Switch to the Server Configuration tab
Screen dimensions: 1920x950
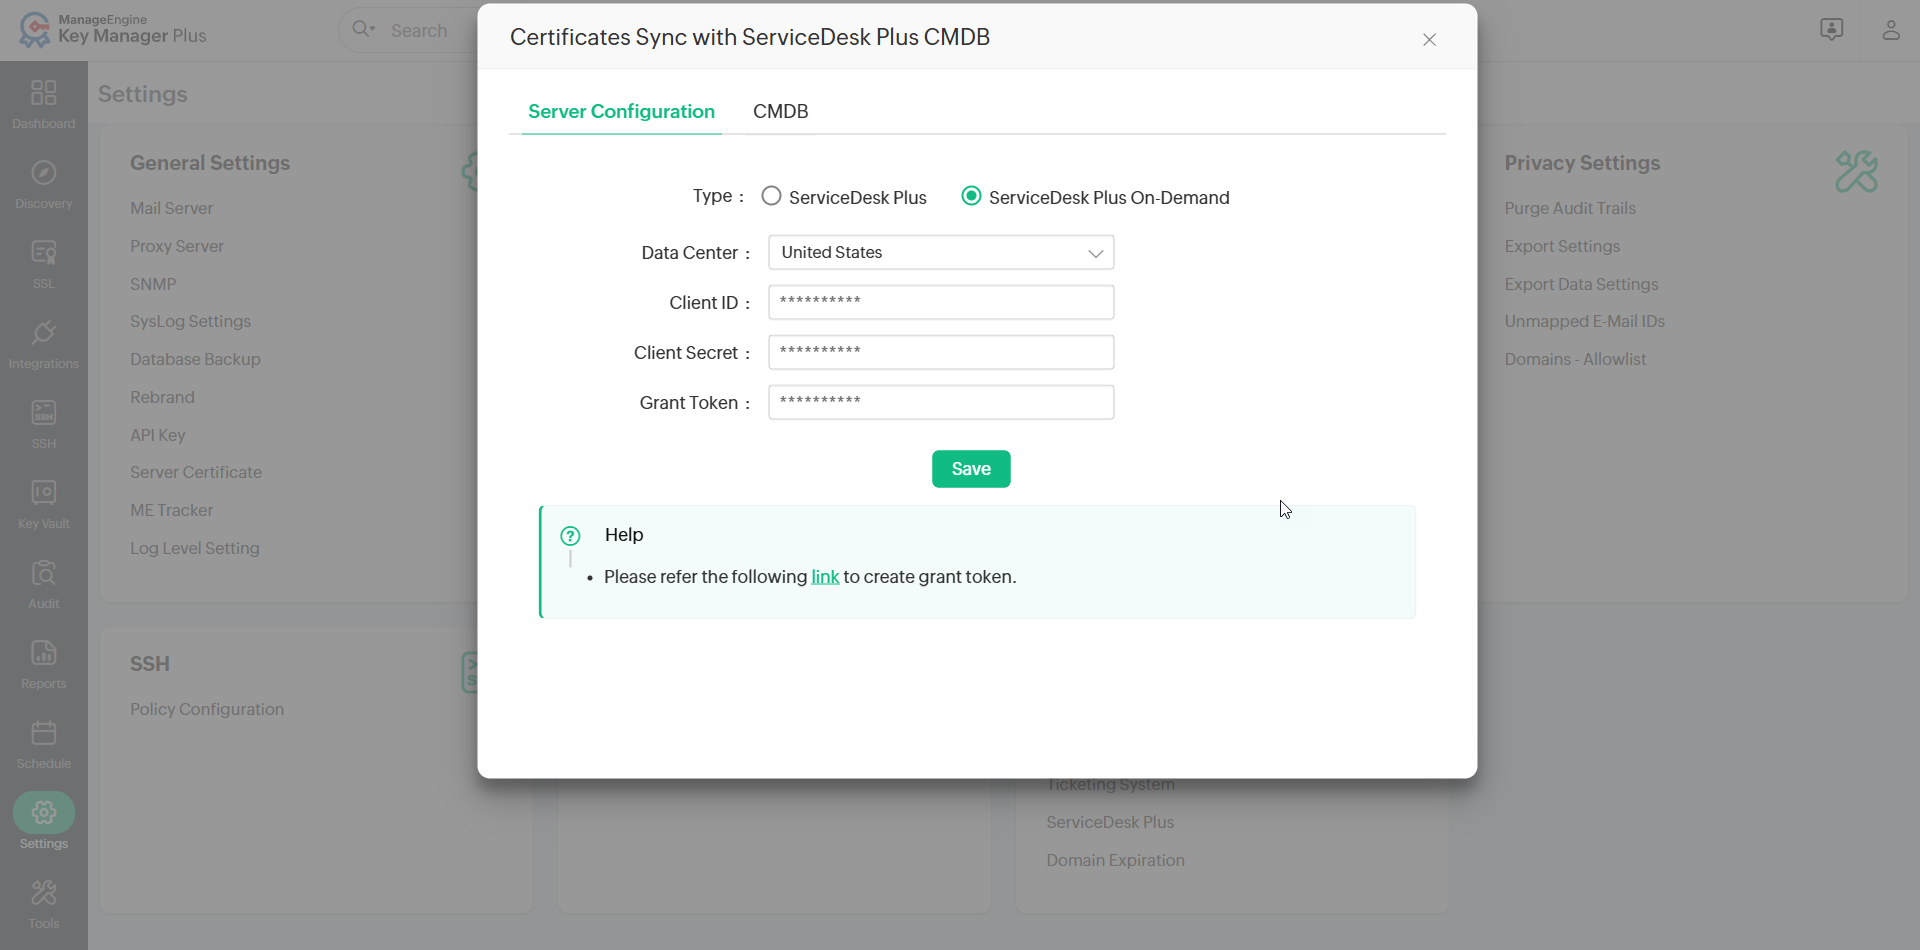coord(621,112)
